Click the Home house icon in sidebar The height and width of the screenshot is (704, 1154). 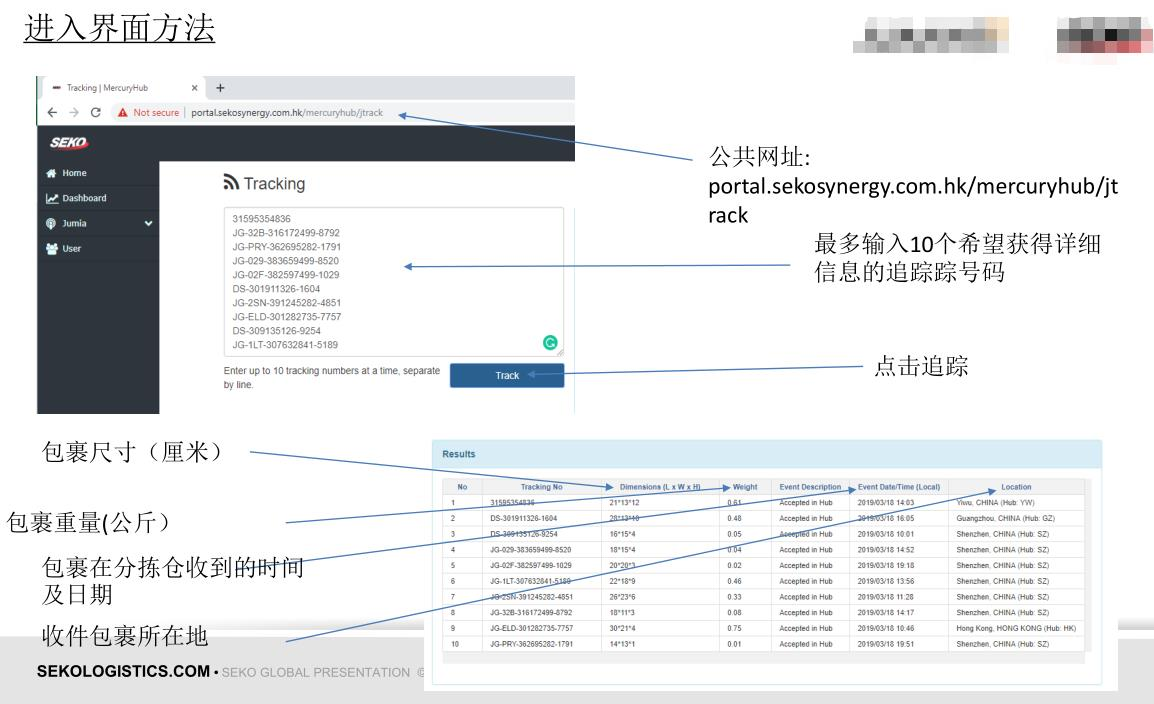51,174
